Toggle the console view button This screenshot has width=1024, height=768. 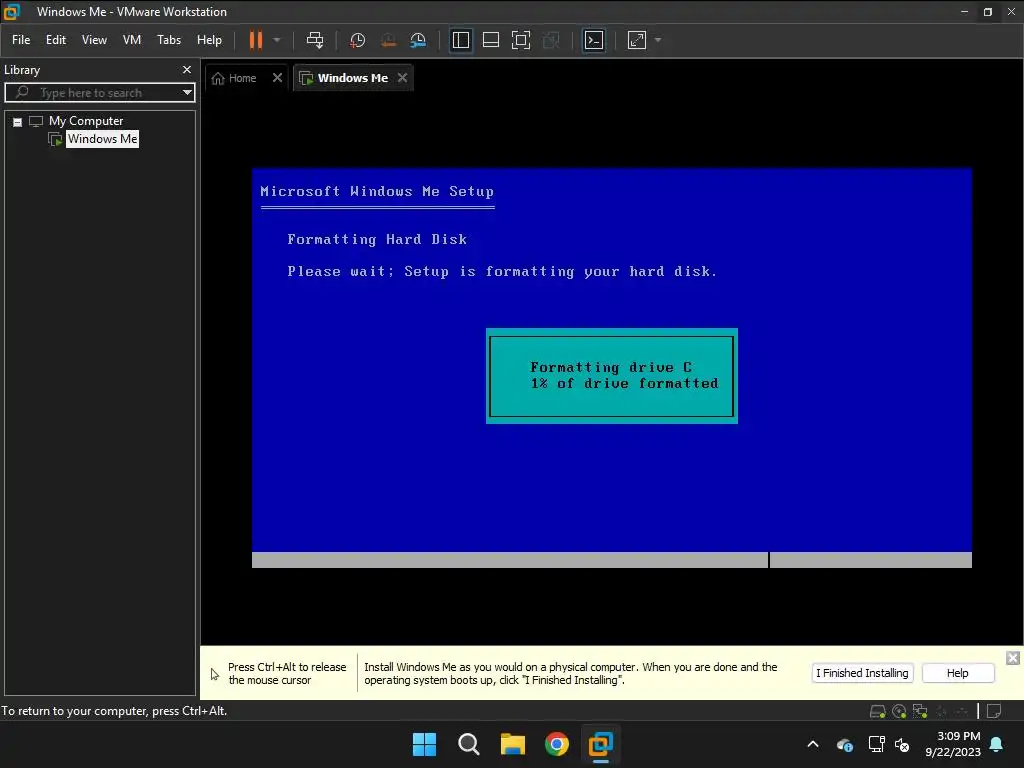pos(594,40)
